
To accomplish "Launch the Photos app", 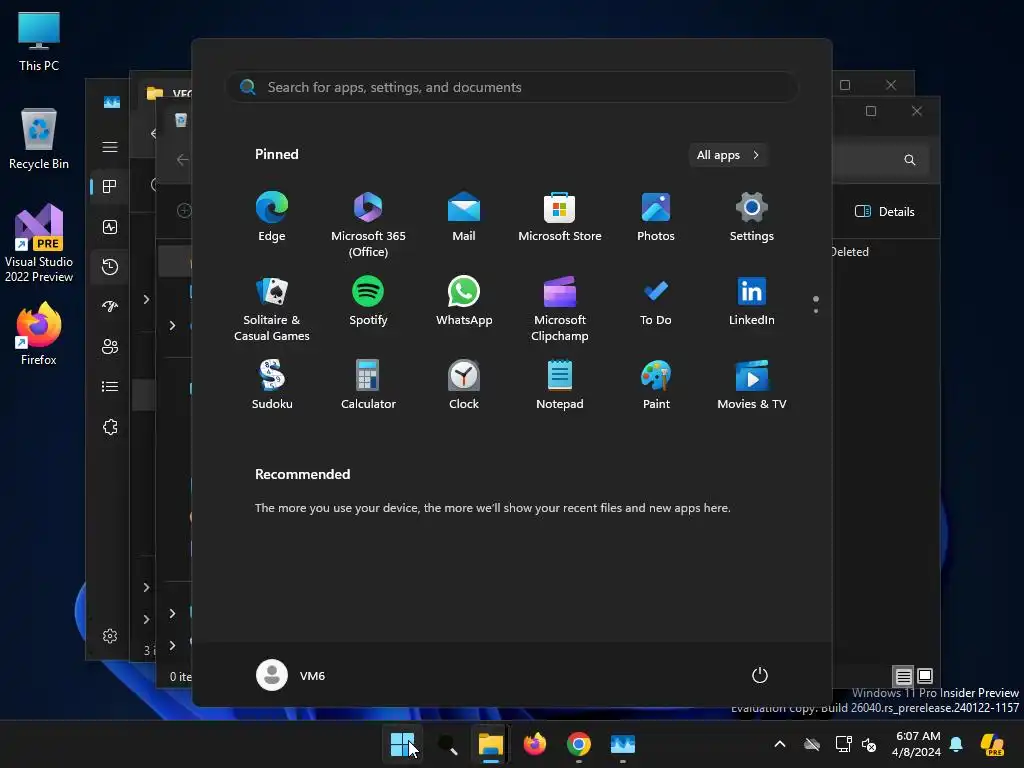I will pos(656,217).
